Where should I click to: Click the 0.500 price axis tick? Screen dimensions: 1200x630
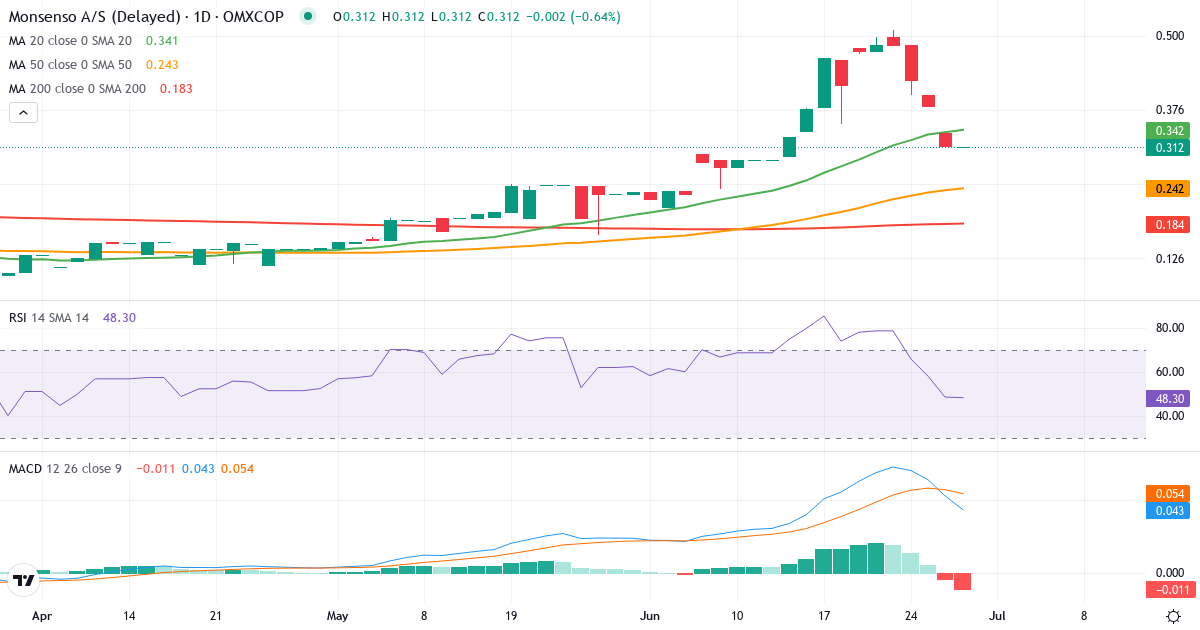1170,36
